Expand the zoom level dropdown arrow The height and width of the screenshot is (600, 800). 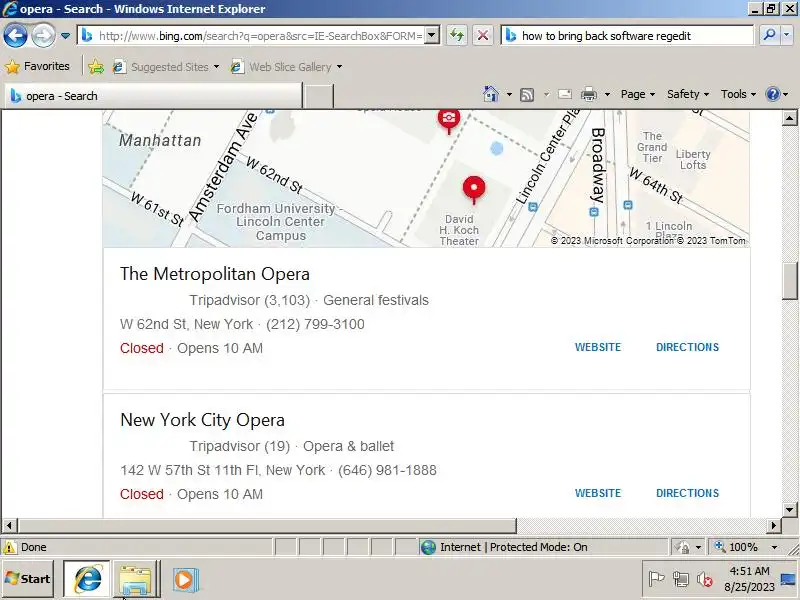pyautogui.click(x=774, y=547)
